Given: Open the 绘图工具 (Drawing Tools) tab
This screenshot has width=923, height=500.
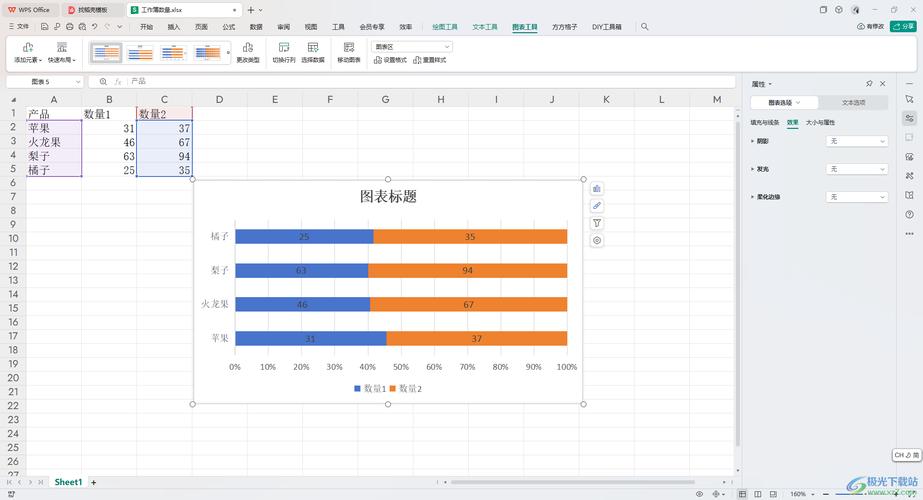Looking at the screenshot, I should click(444, 27).
